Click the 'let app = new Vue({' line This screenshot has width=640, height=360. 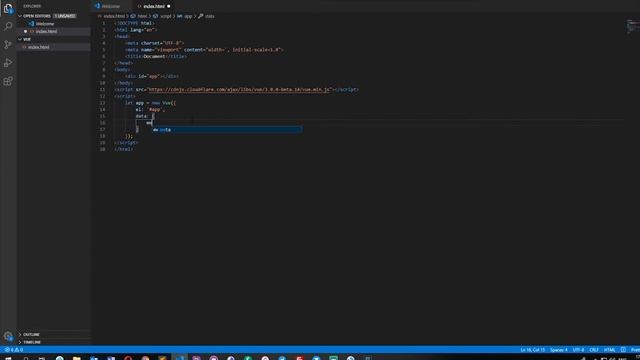tap(151, 103)
